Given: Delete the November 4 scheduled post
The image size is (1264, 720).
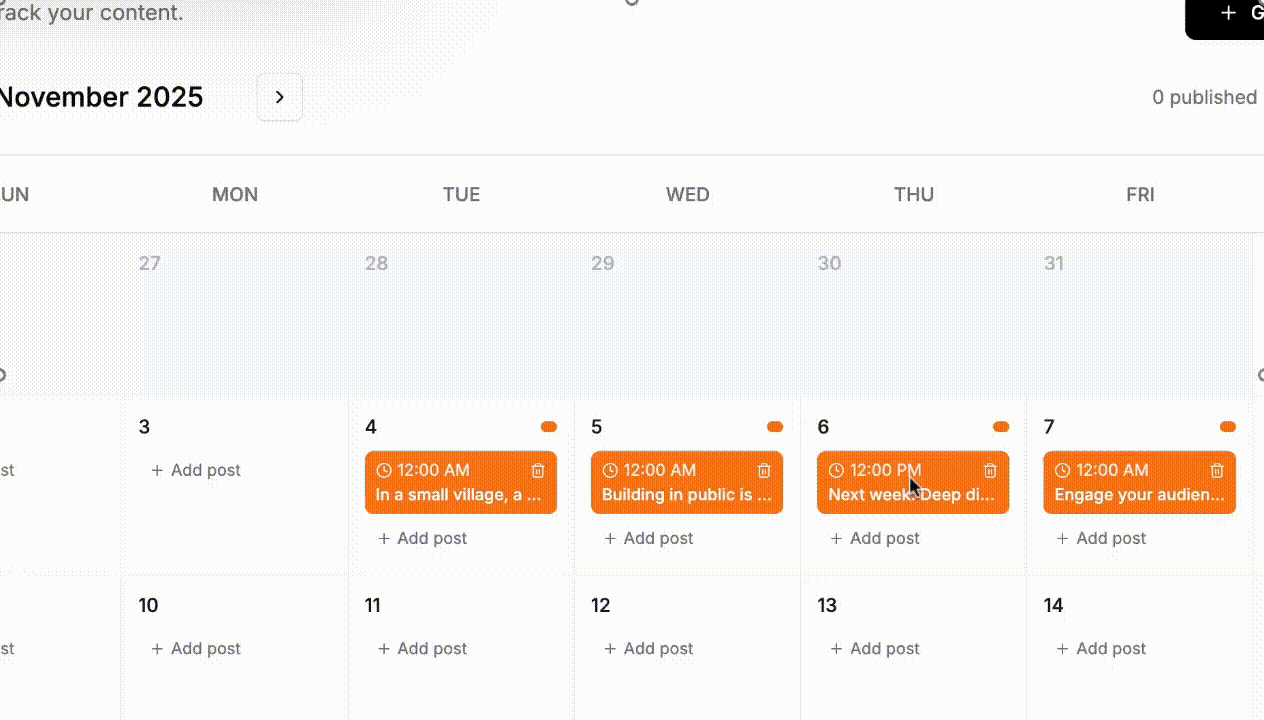Looking at the screenshot, I should coord(538,470).
